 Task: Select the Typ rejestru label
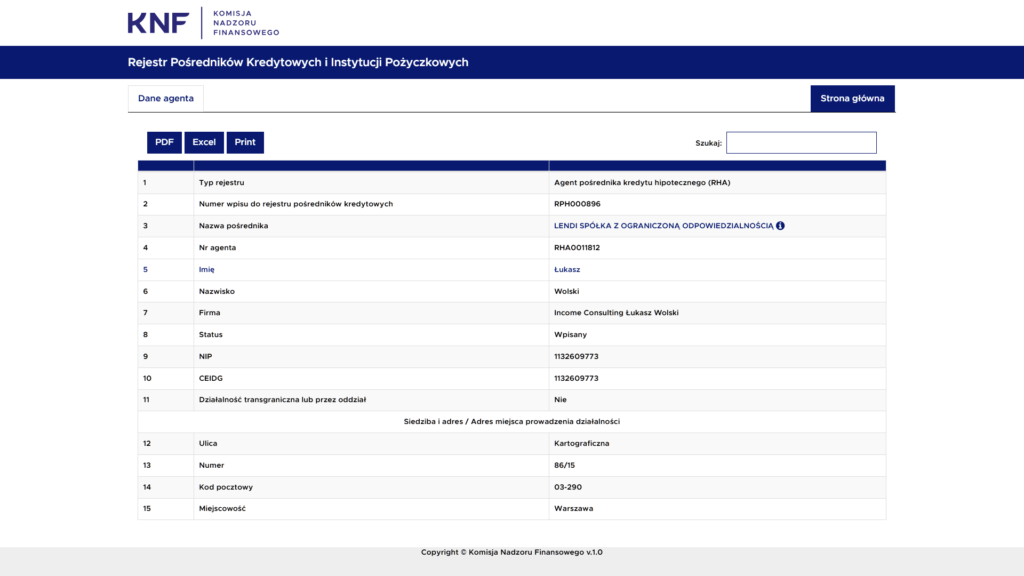click(221, 183)
